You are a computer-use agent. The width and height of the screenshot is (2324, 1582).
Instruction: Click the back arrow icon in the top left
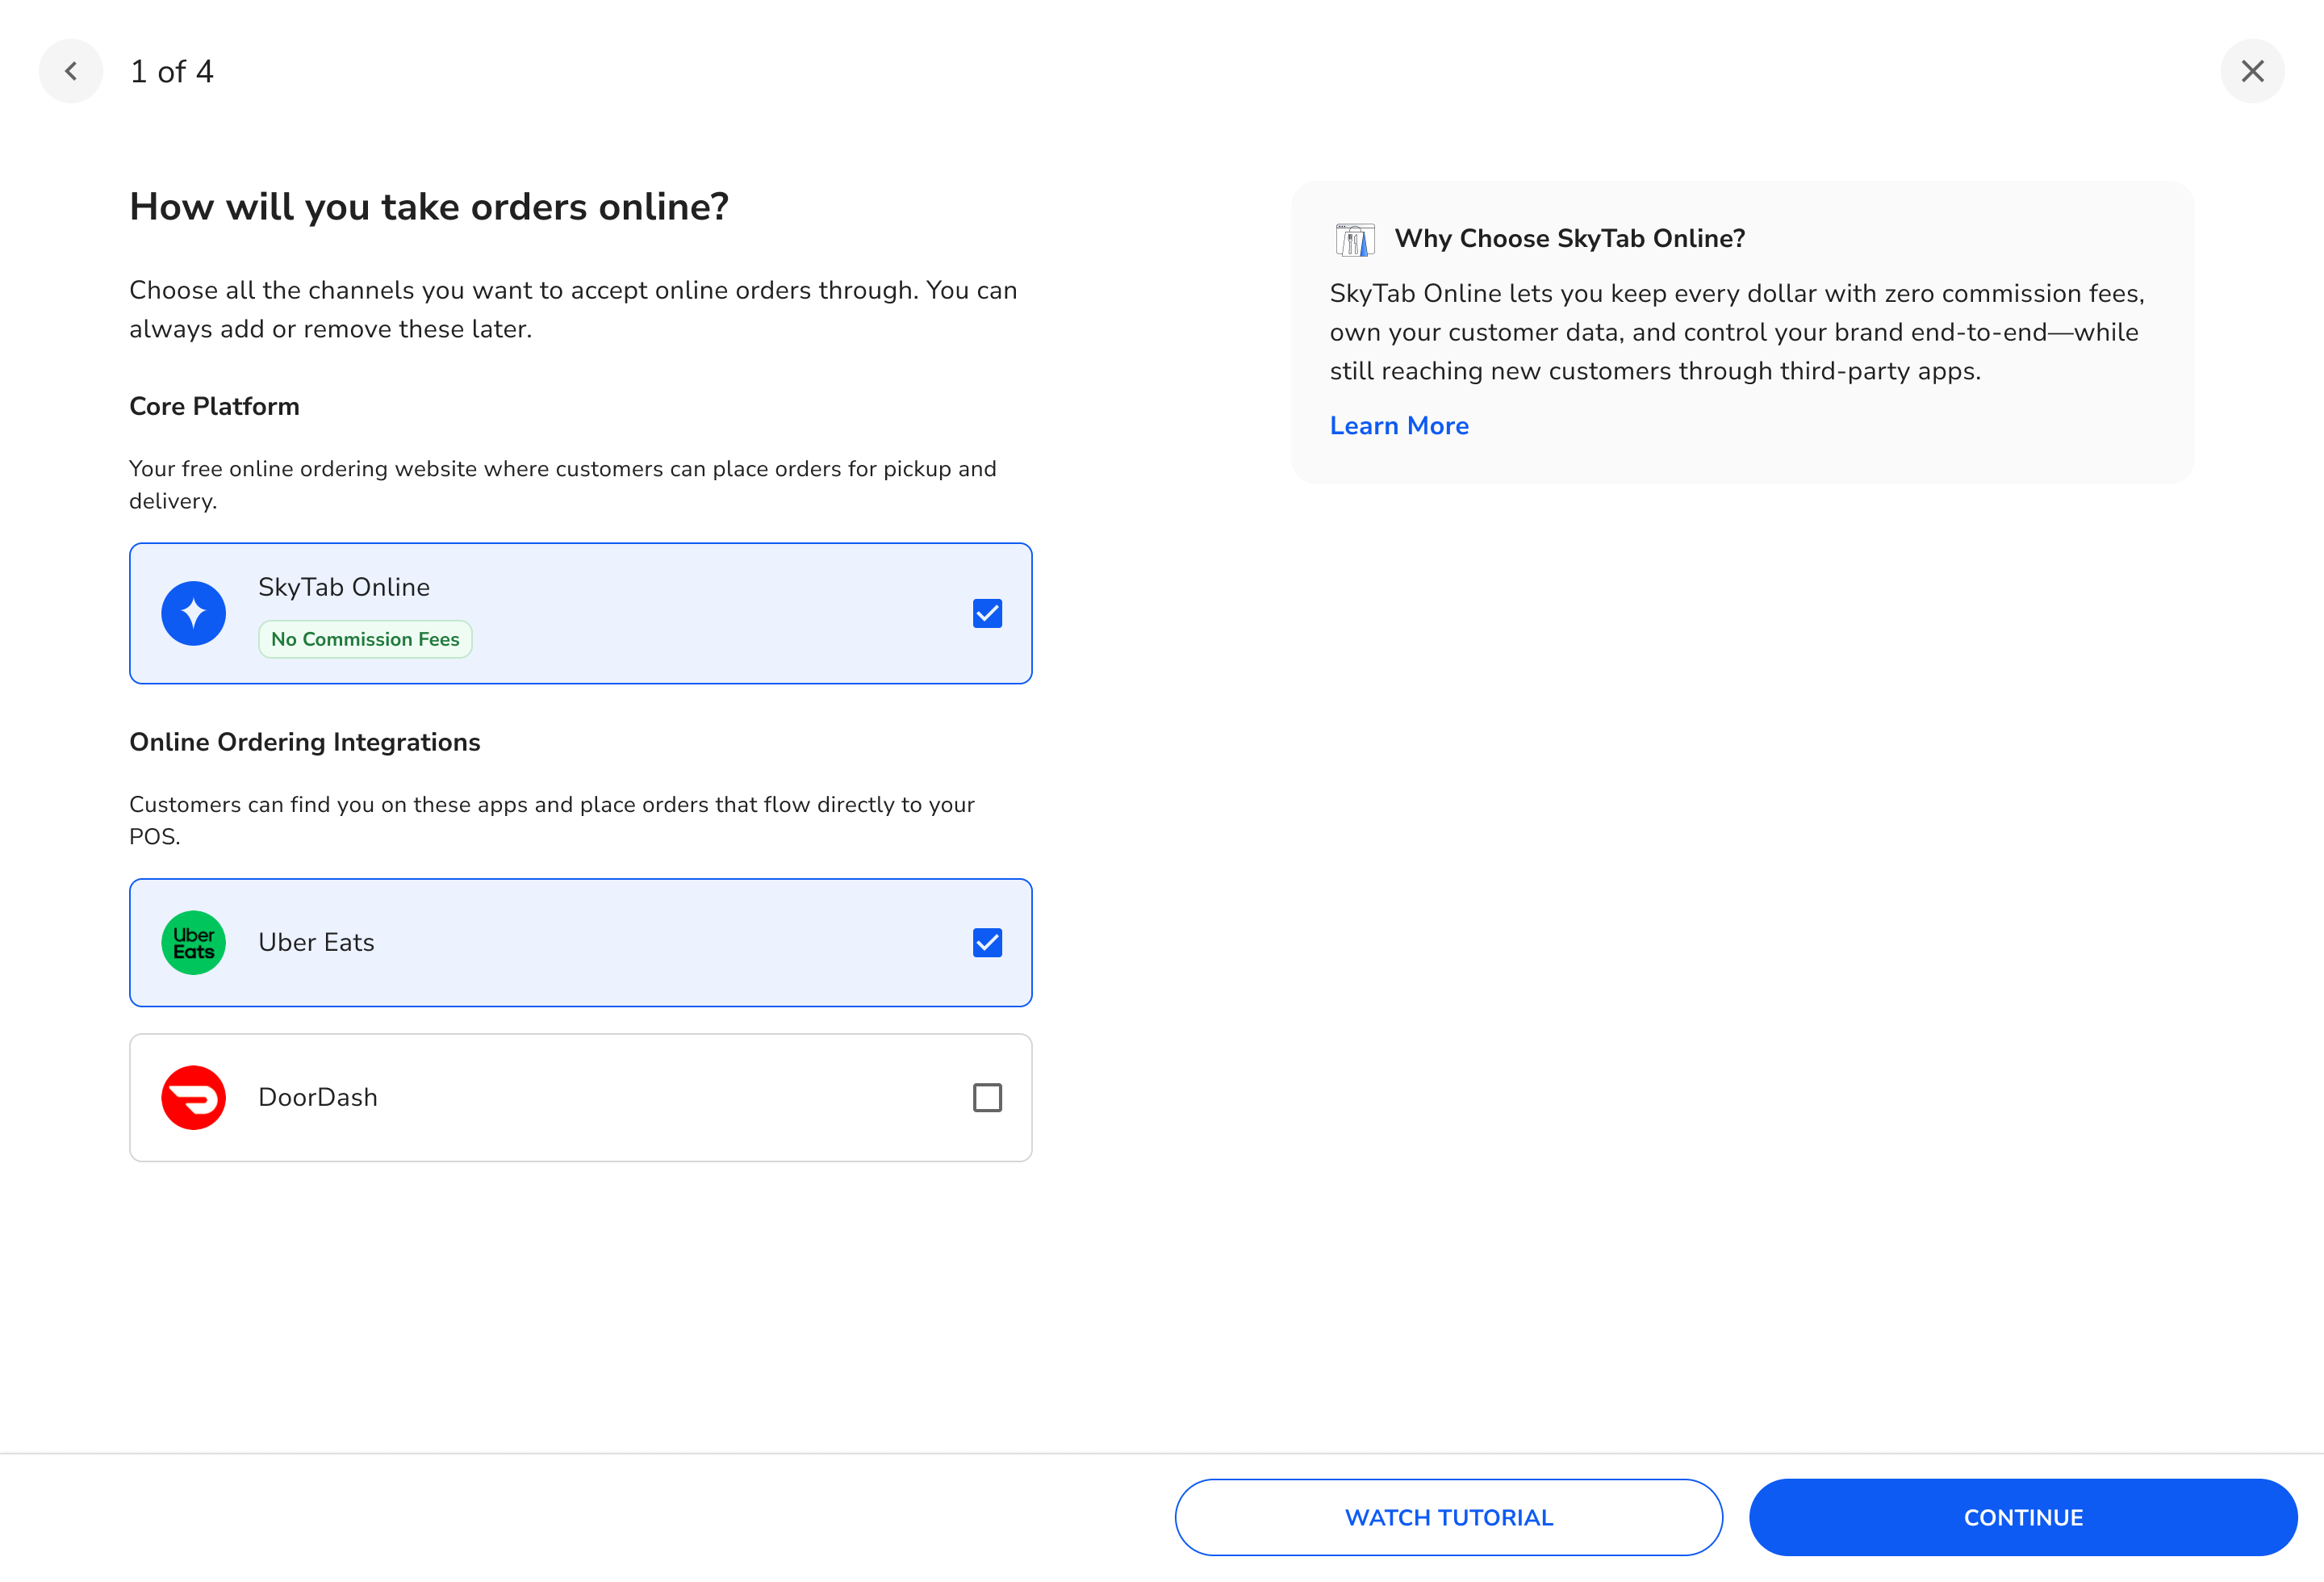point(71,71)
